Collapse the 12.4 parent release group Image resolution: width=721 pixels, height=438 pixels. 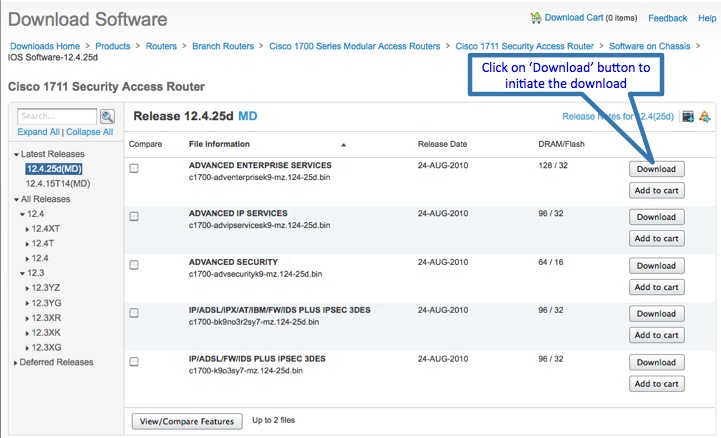[22, 214]
